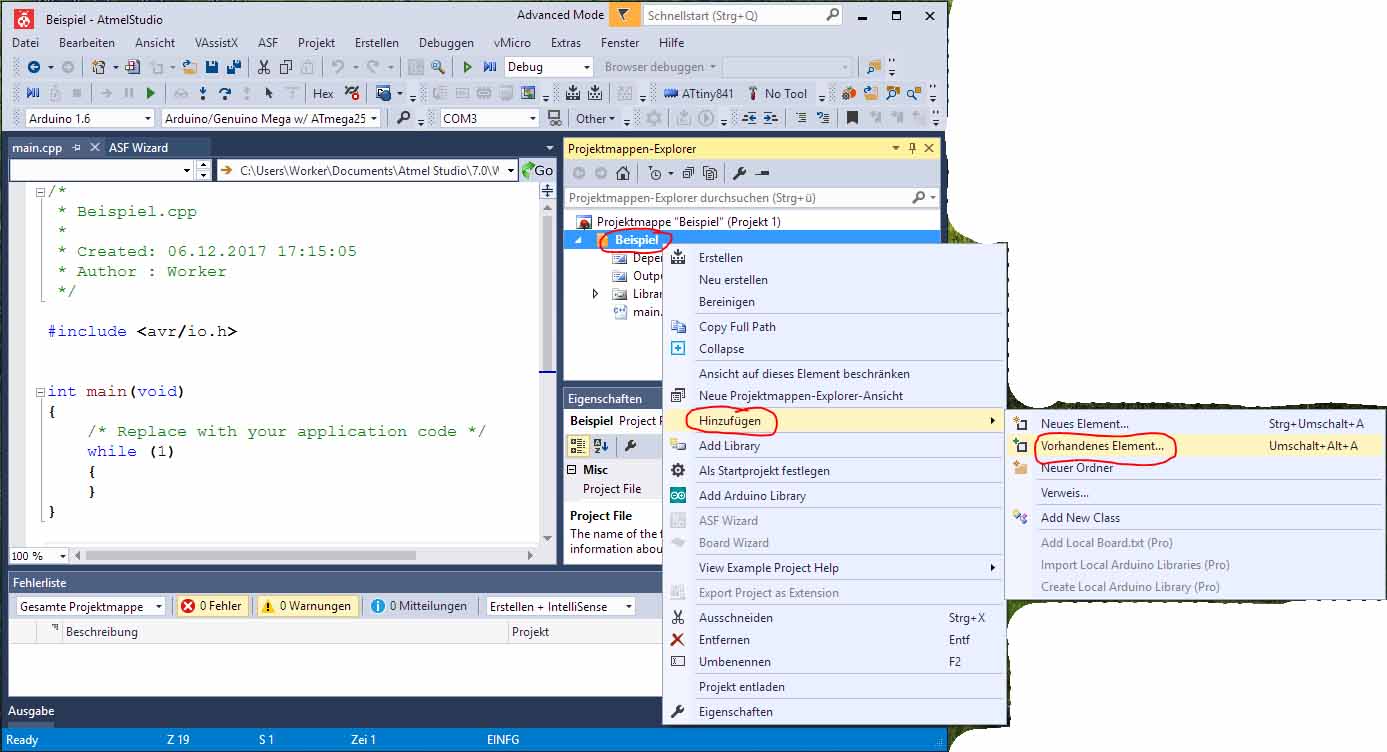Click the bookmark icon in toolbar

point(852,118)
